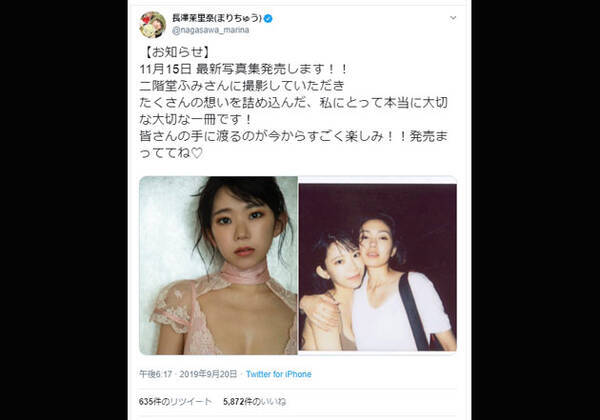View the 635件のリツイート list

point(175,402)
